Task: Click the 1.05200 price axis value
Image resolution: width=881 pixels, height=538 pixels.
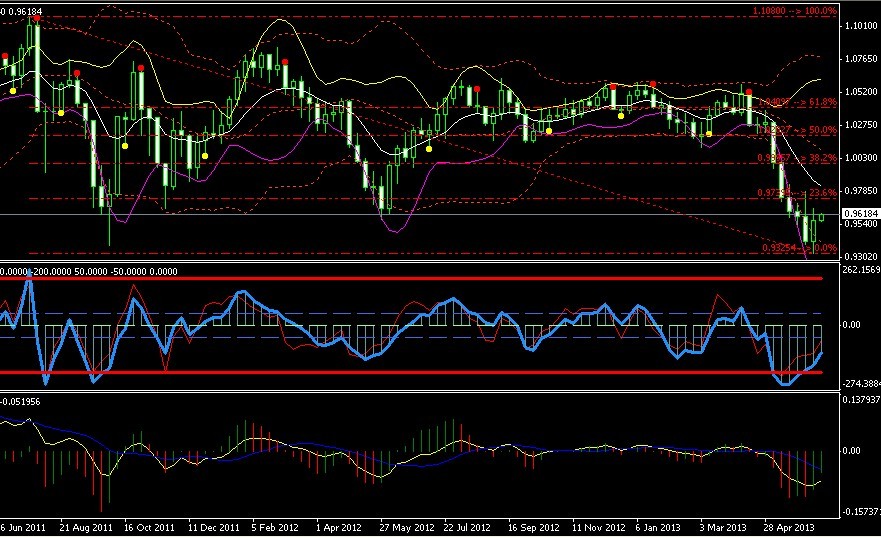Action: [x=861, y=92]
